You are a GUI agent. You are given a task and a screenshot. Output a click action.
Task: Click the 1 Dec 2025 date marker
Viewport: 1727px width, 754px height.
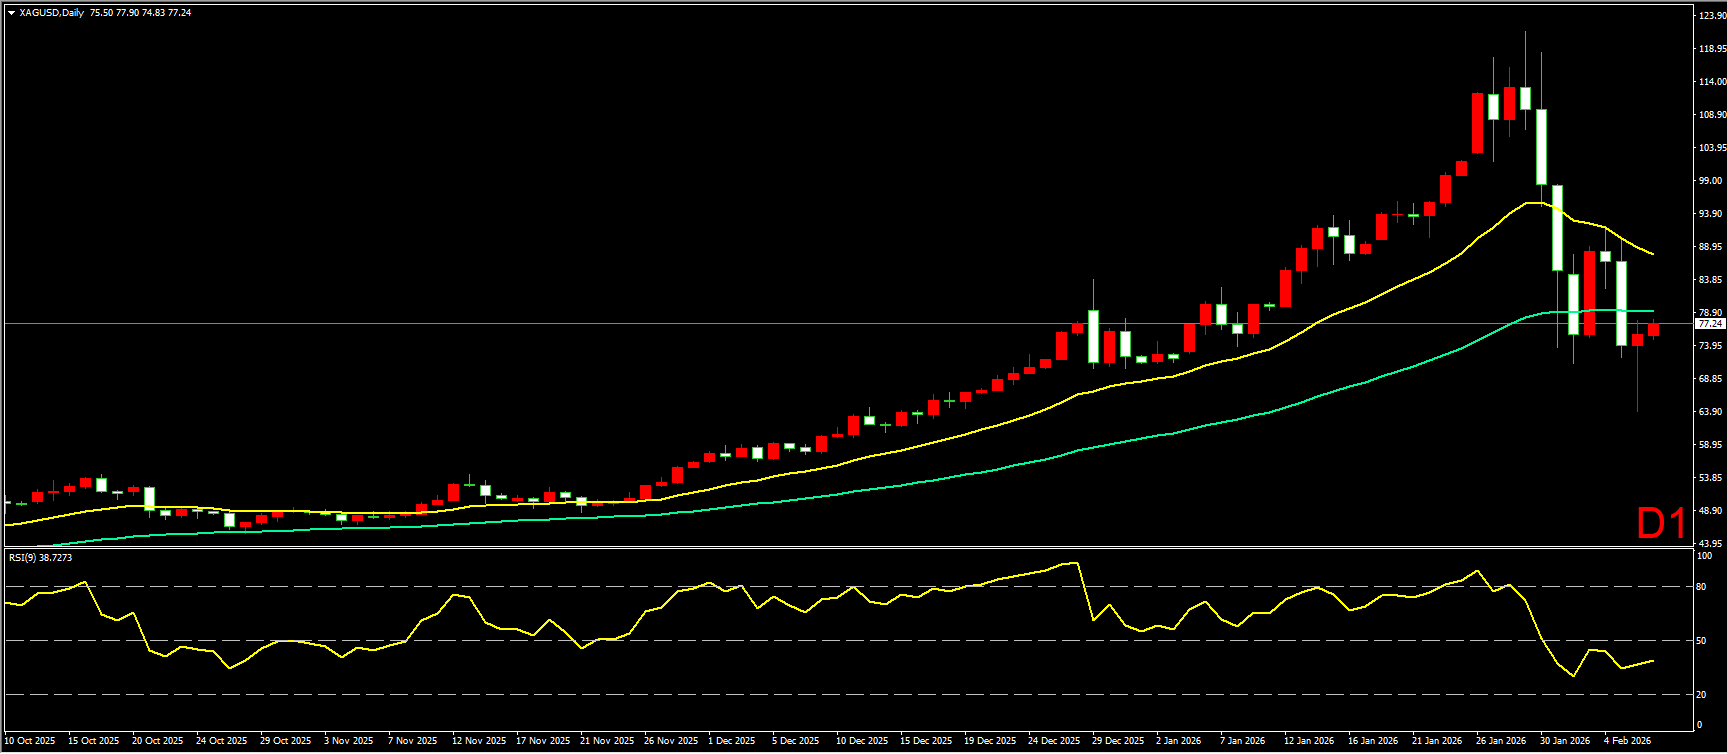[731, 741]
